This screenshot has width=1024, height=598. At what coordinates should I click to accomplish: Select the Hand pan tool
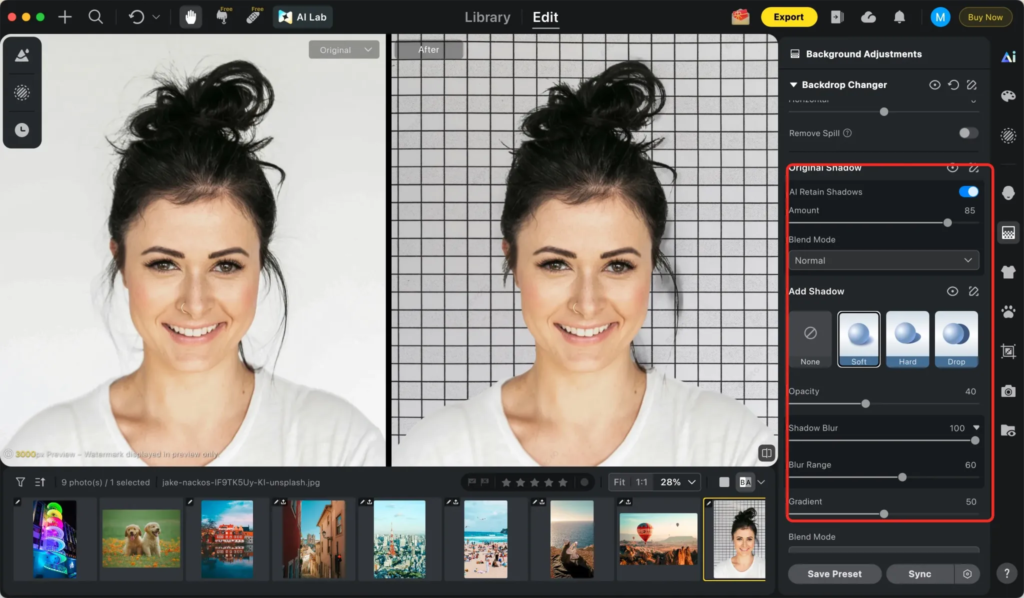pos(190,17)
